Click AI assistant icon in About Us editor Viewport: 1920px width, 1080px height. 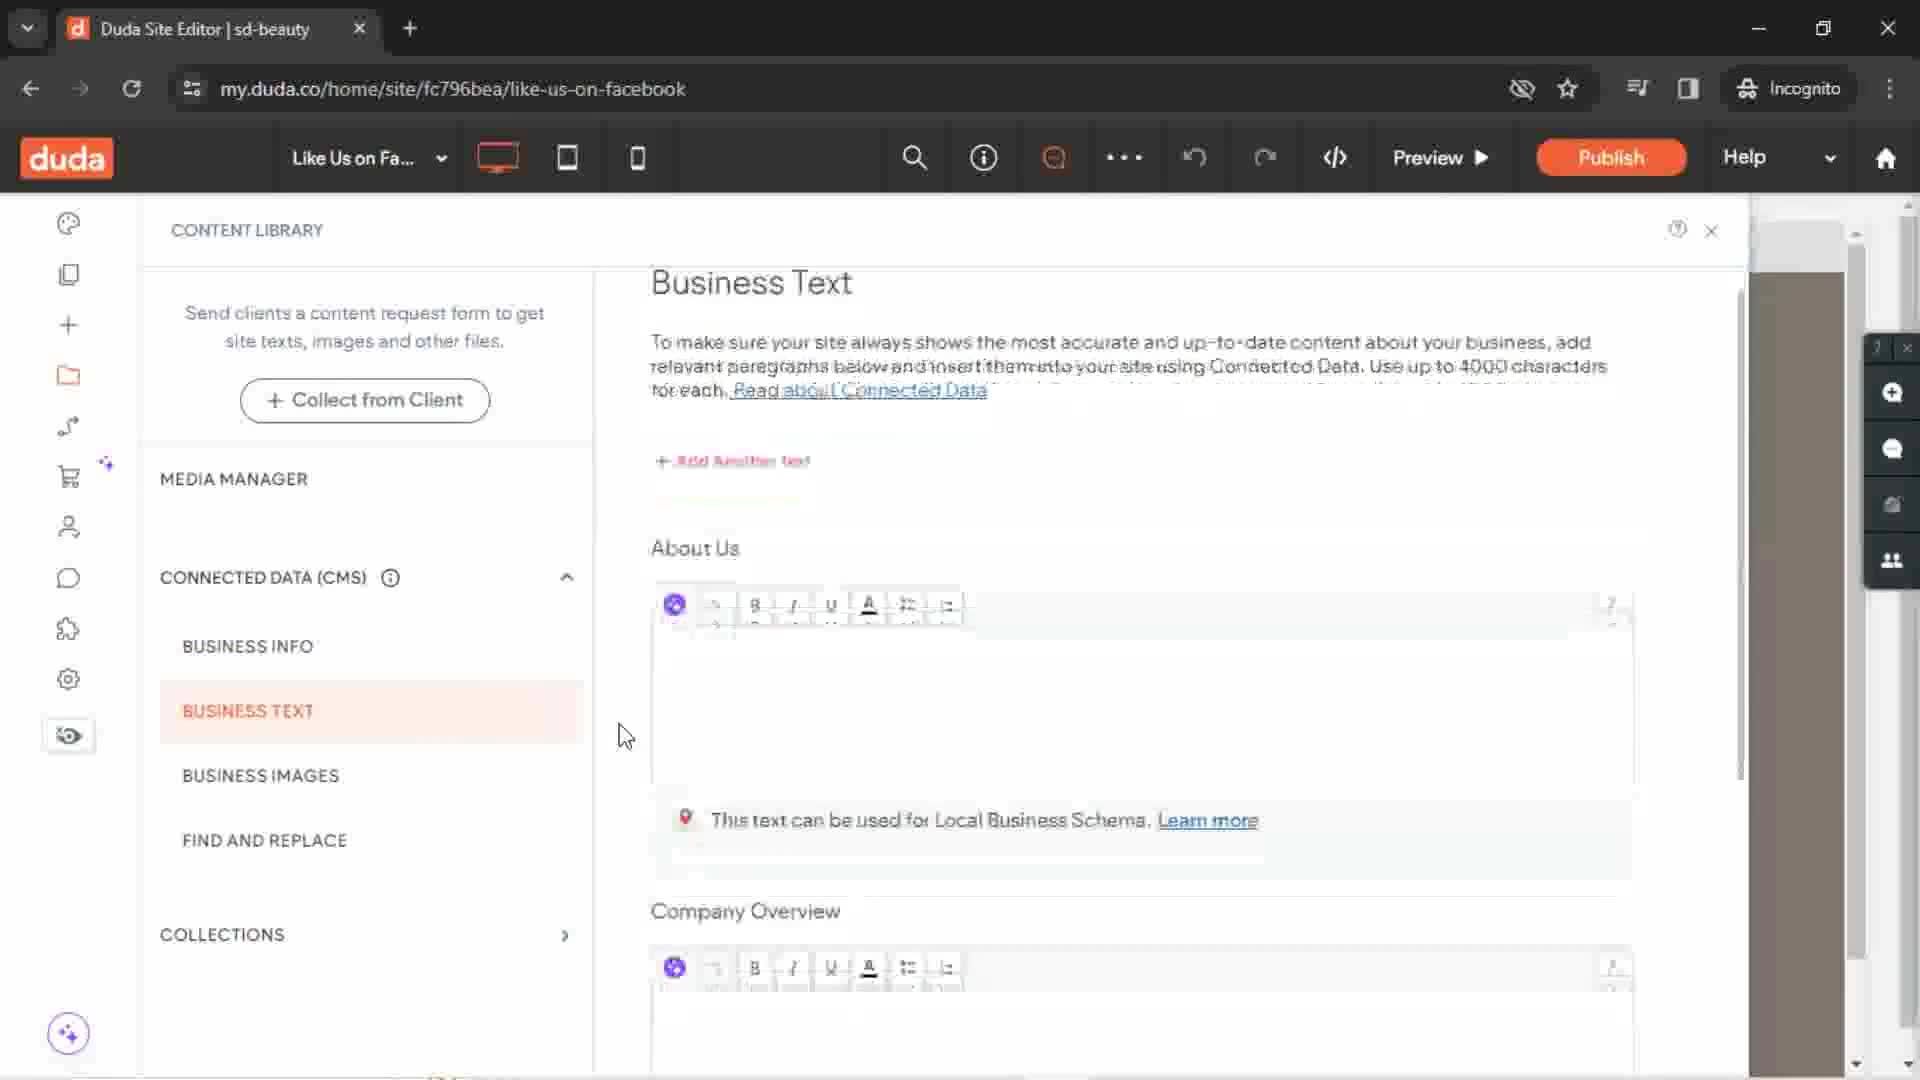click(x=675, y=605)
